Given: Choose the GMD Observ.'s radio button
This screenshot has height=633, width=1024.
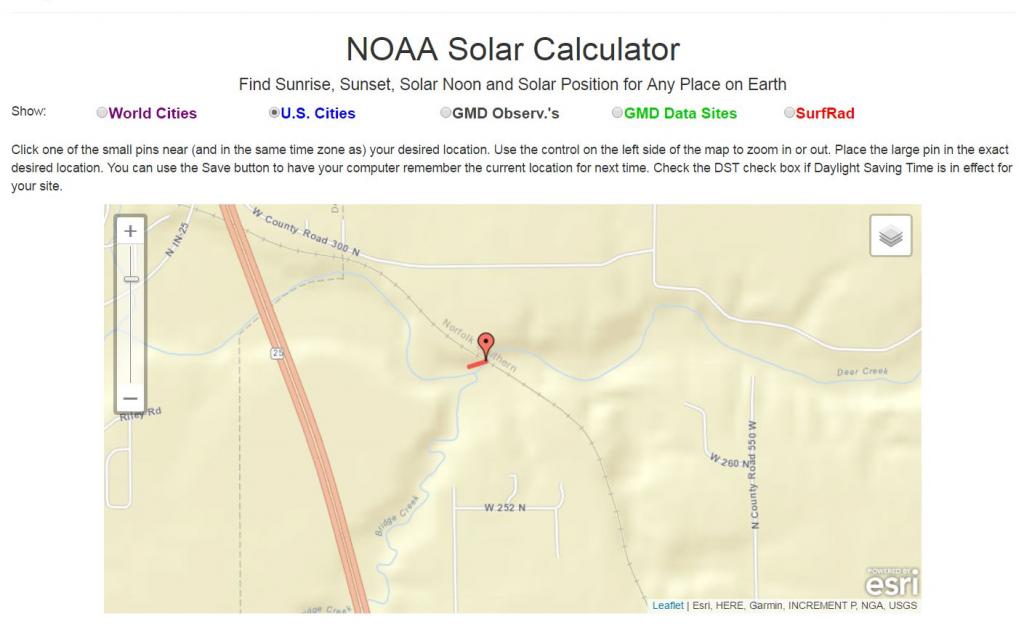Looking at the screenshot, I should (445, 114).
